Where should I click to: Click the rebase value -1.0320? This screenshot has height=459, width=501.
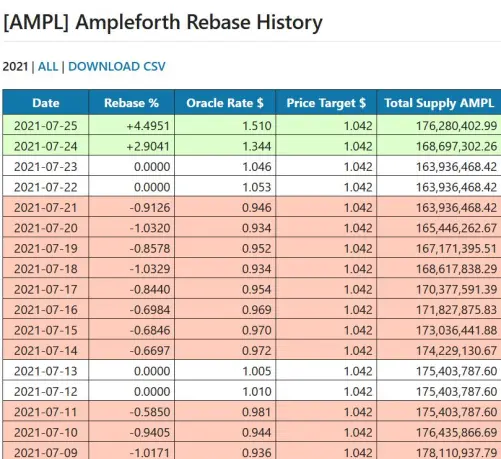[150, 228]
